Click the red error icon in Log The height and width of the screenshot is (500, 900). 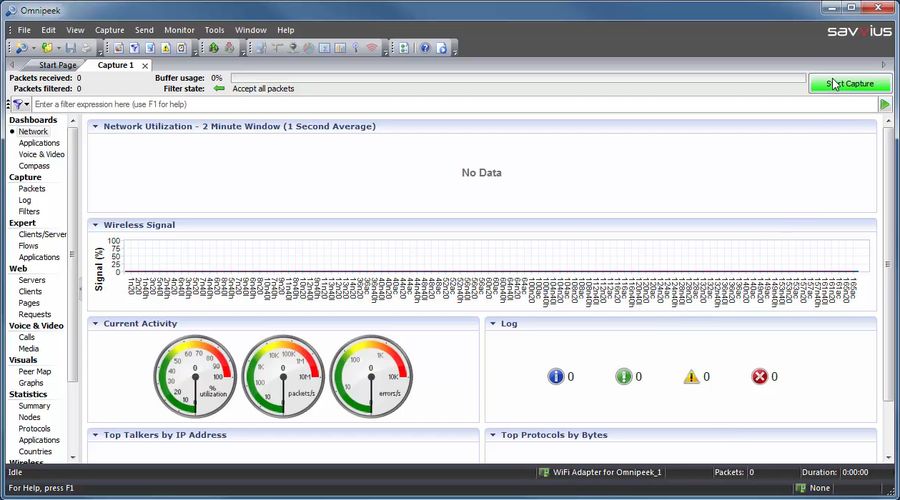[759, 377]
